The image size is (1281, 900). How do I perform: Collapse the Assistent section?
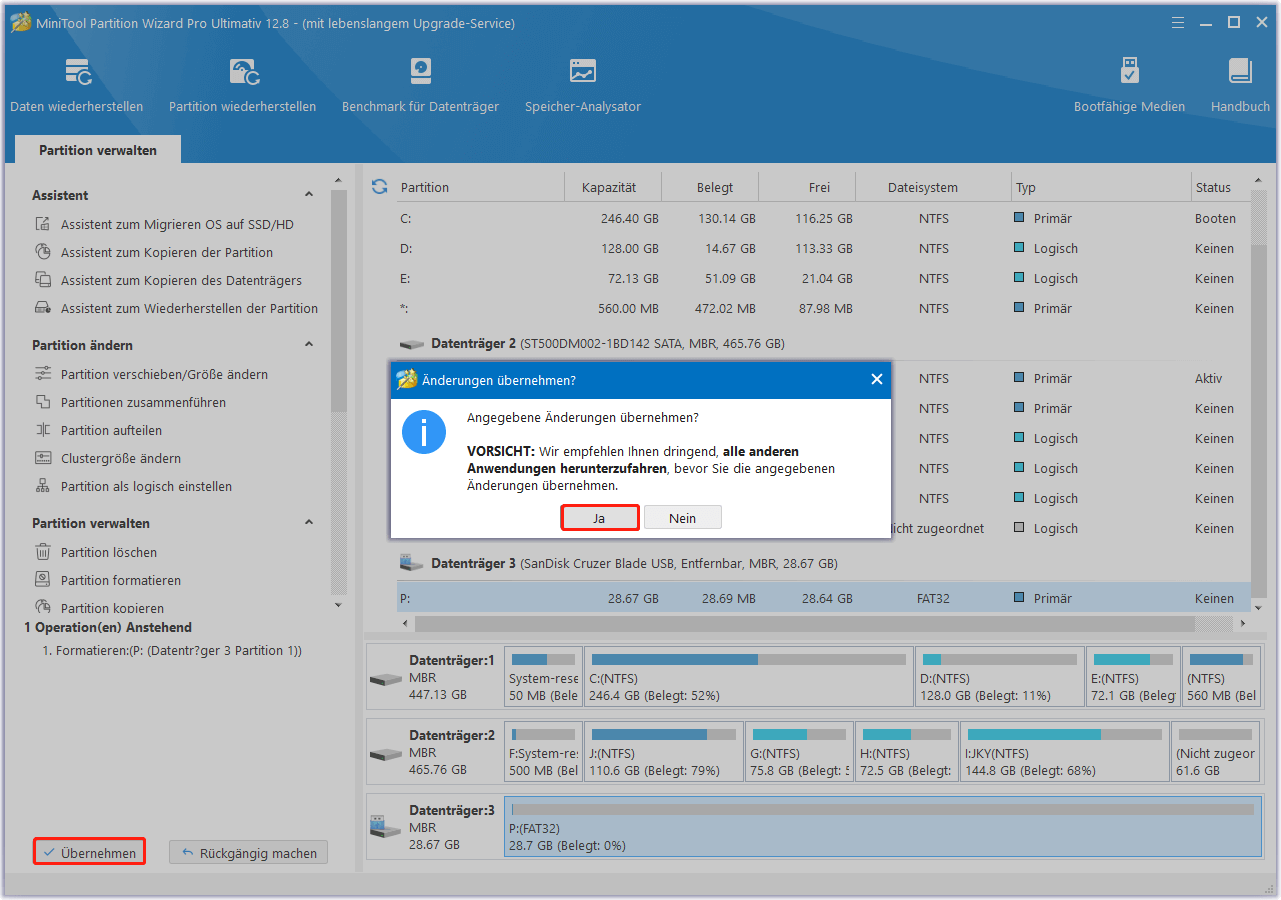pyautogui.click(x=309, y=195)
